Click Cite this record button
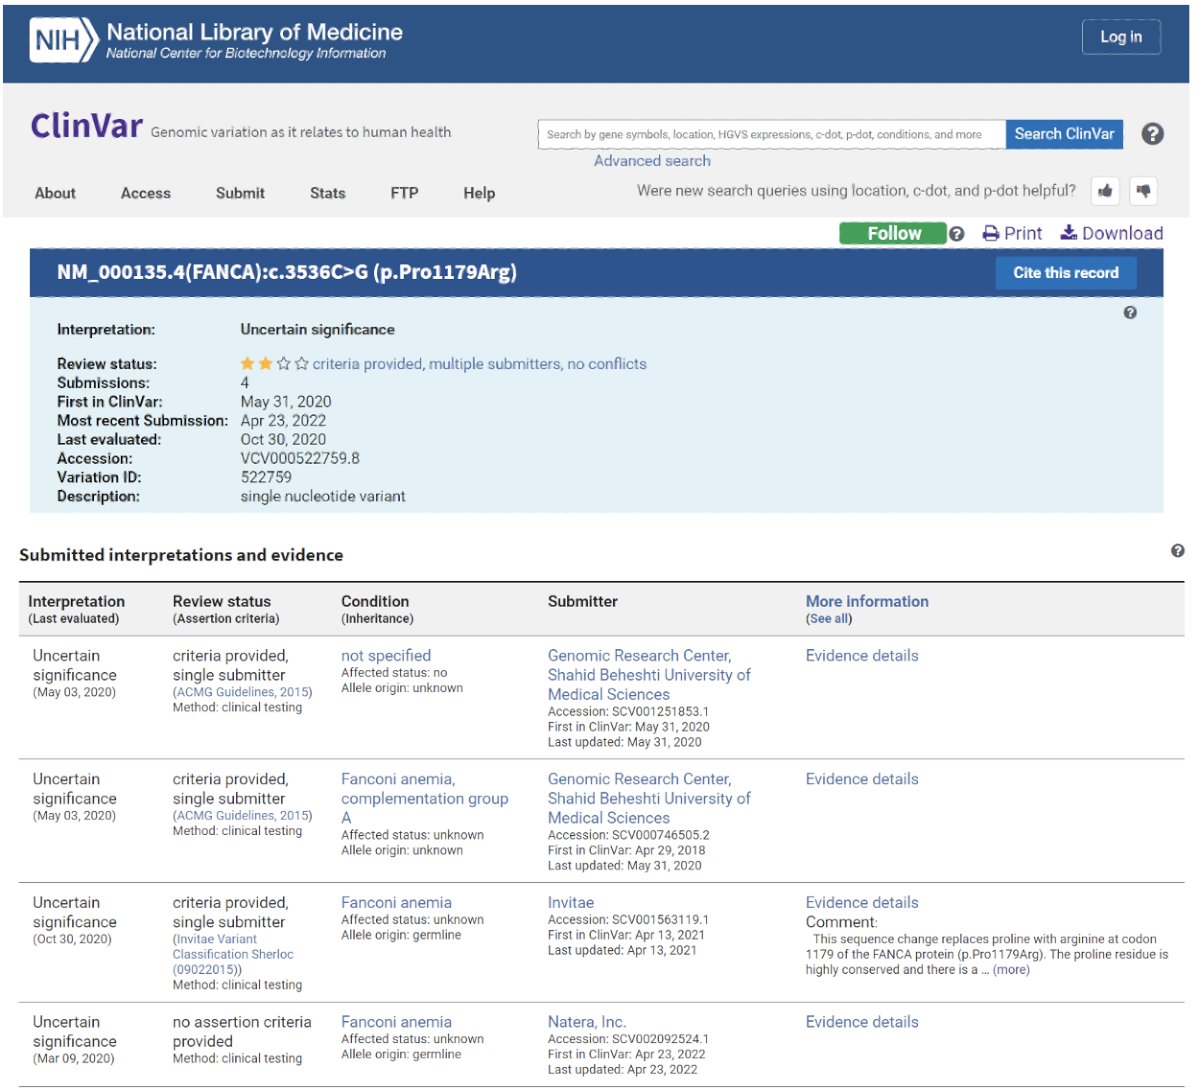The image size is (1200, 1090). coord(1066,273)
